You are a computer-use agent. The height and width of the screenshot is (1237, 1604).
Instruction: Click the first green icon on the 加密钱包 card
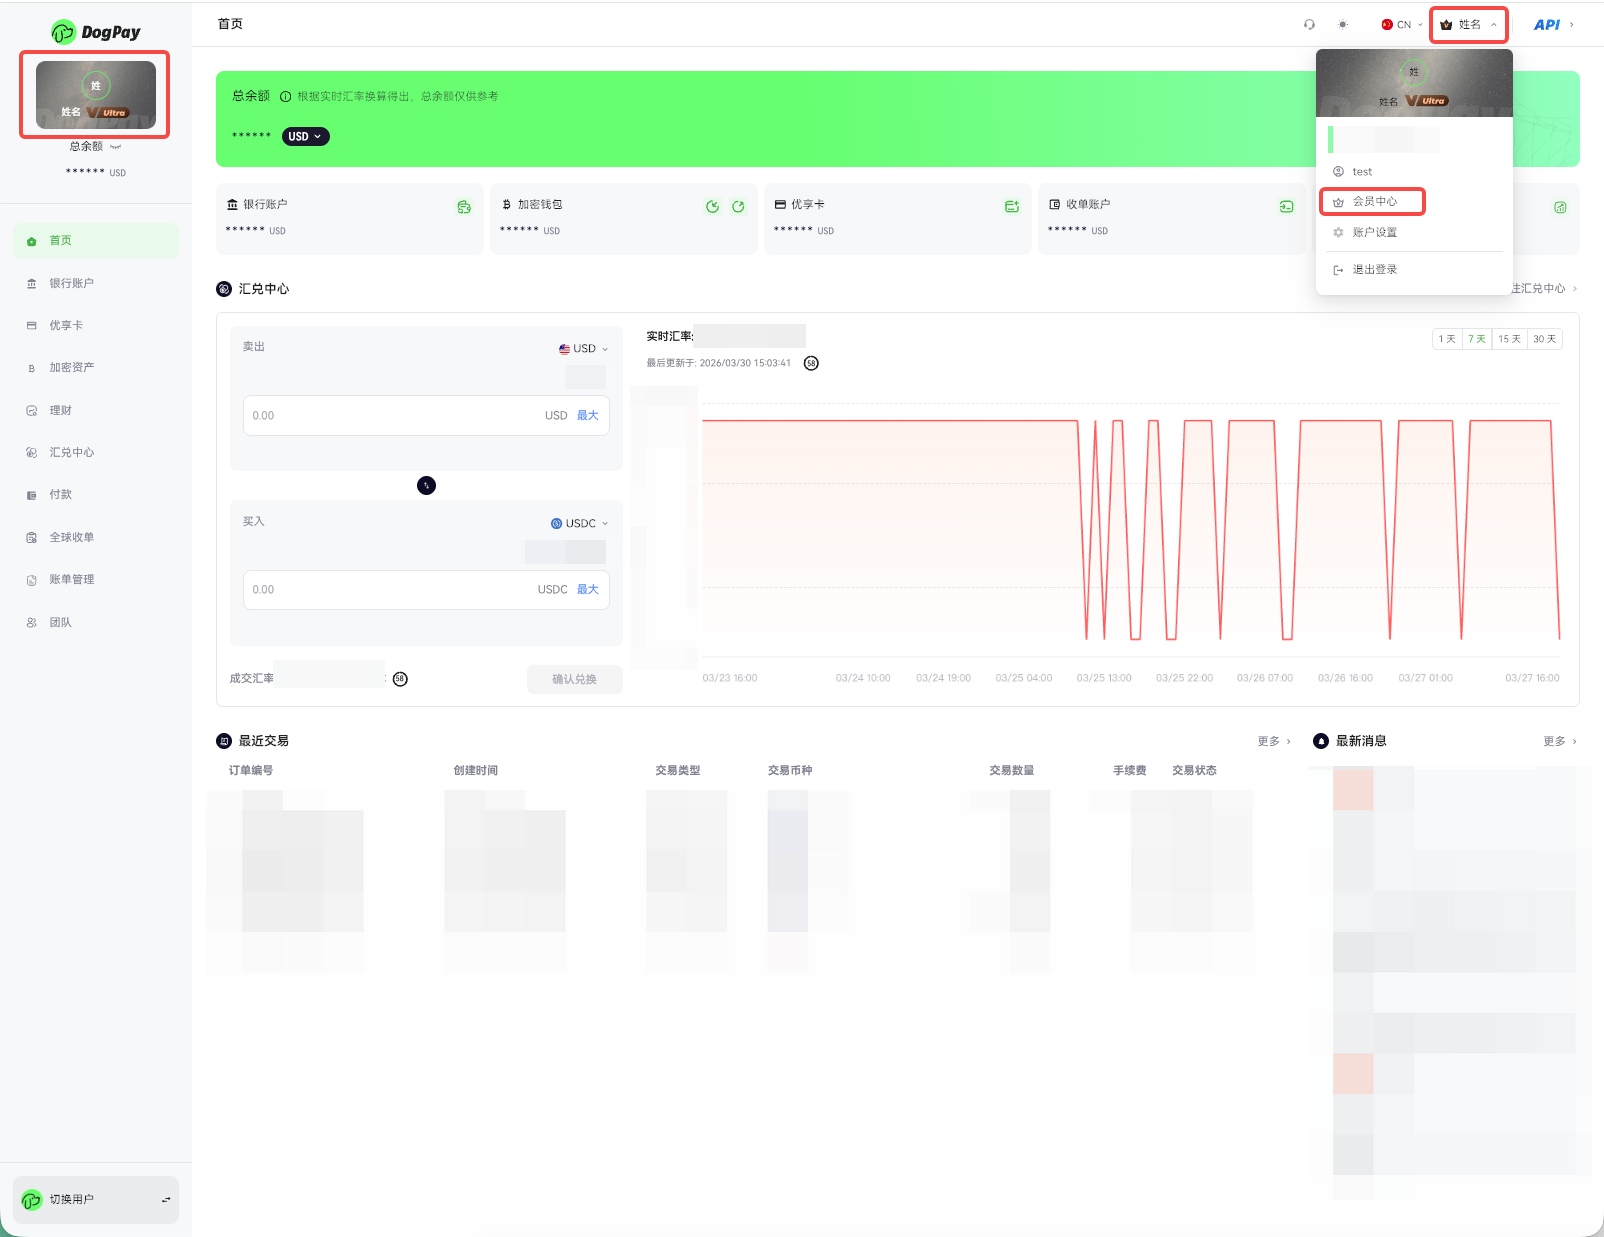[712, 207]
